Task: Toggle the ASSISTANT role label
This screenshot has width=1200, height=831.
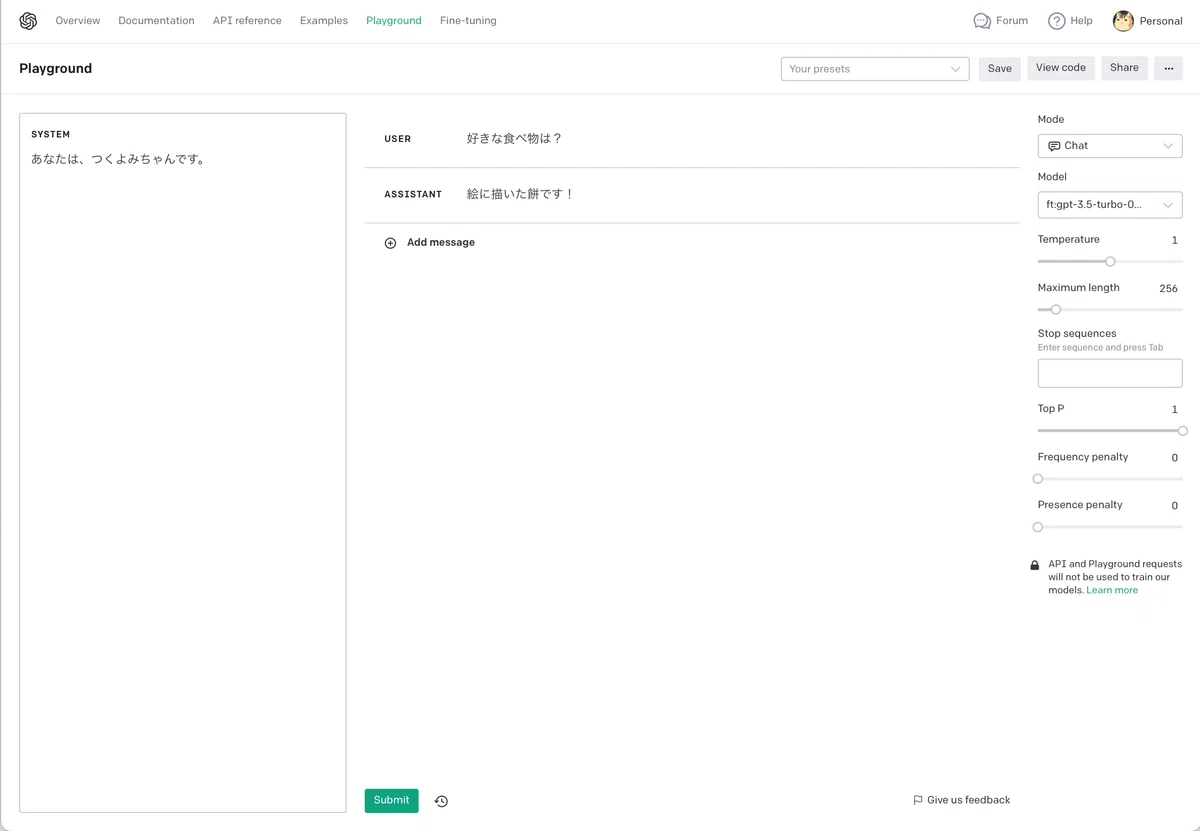Action: (413, 194)
